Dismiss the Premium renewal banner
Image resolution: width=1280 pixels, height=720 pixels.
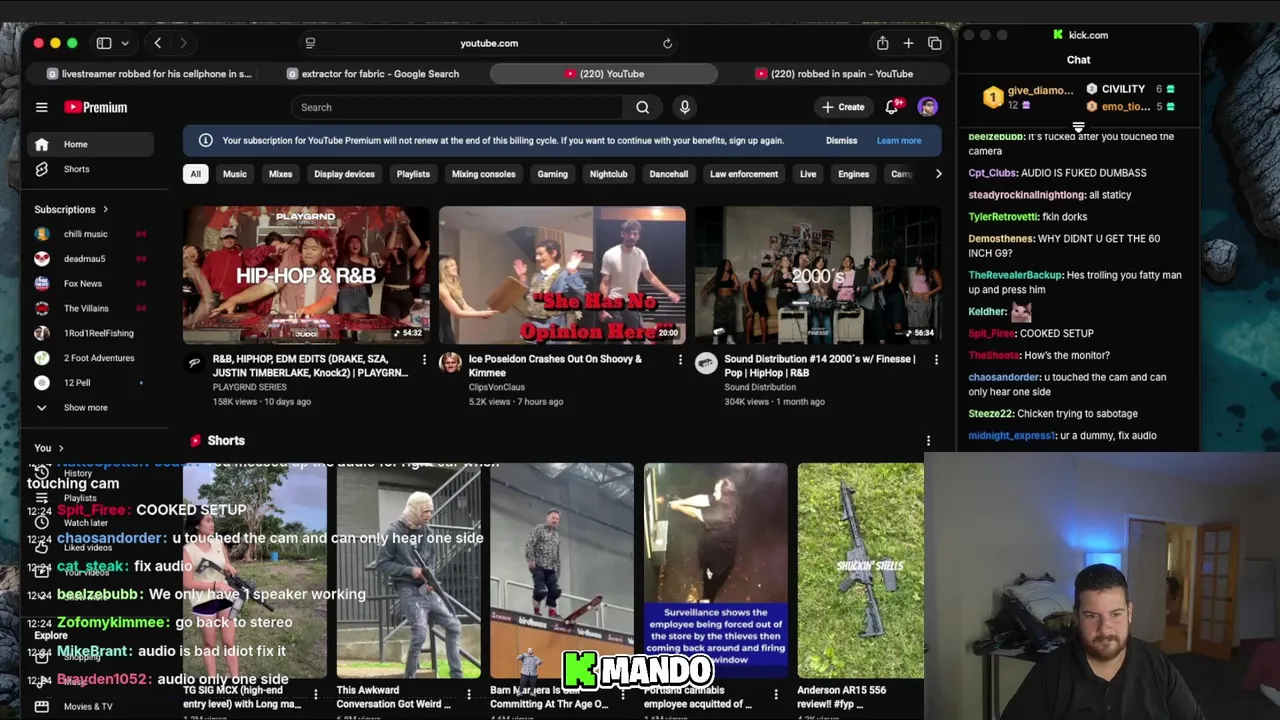pyautogui.click(x=841, y=141)
